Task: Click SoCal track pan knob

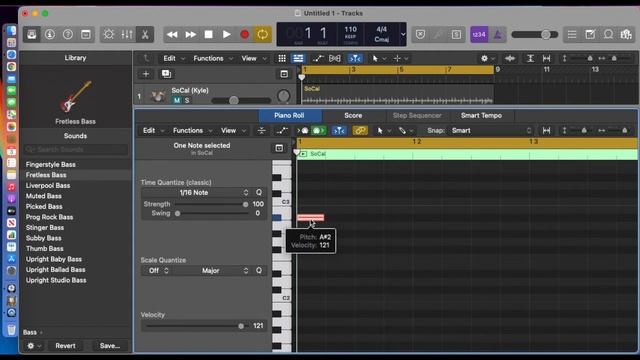Action: click(x=283, y=96)
